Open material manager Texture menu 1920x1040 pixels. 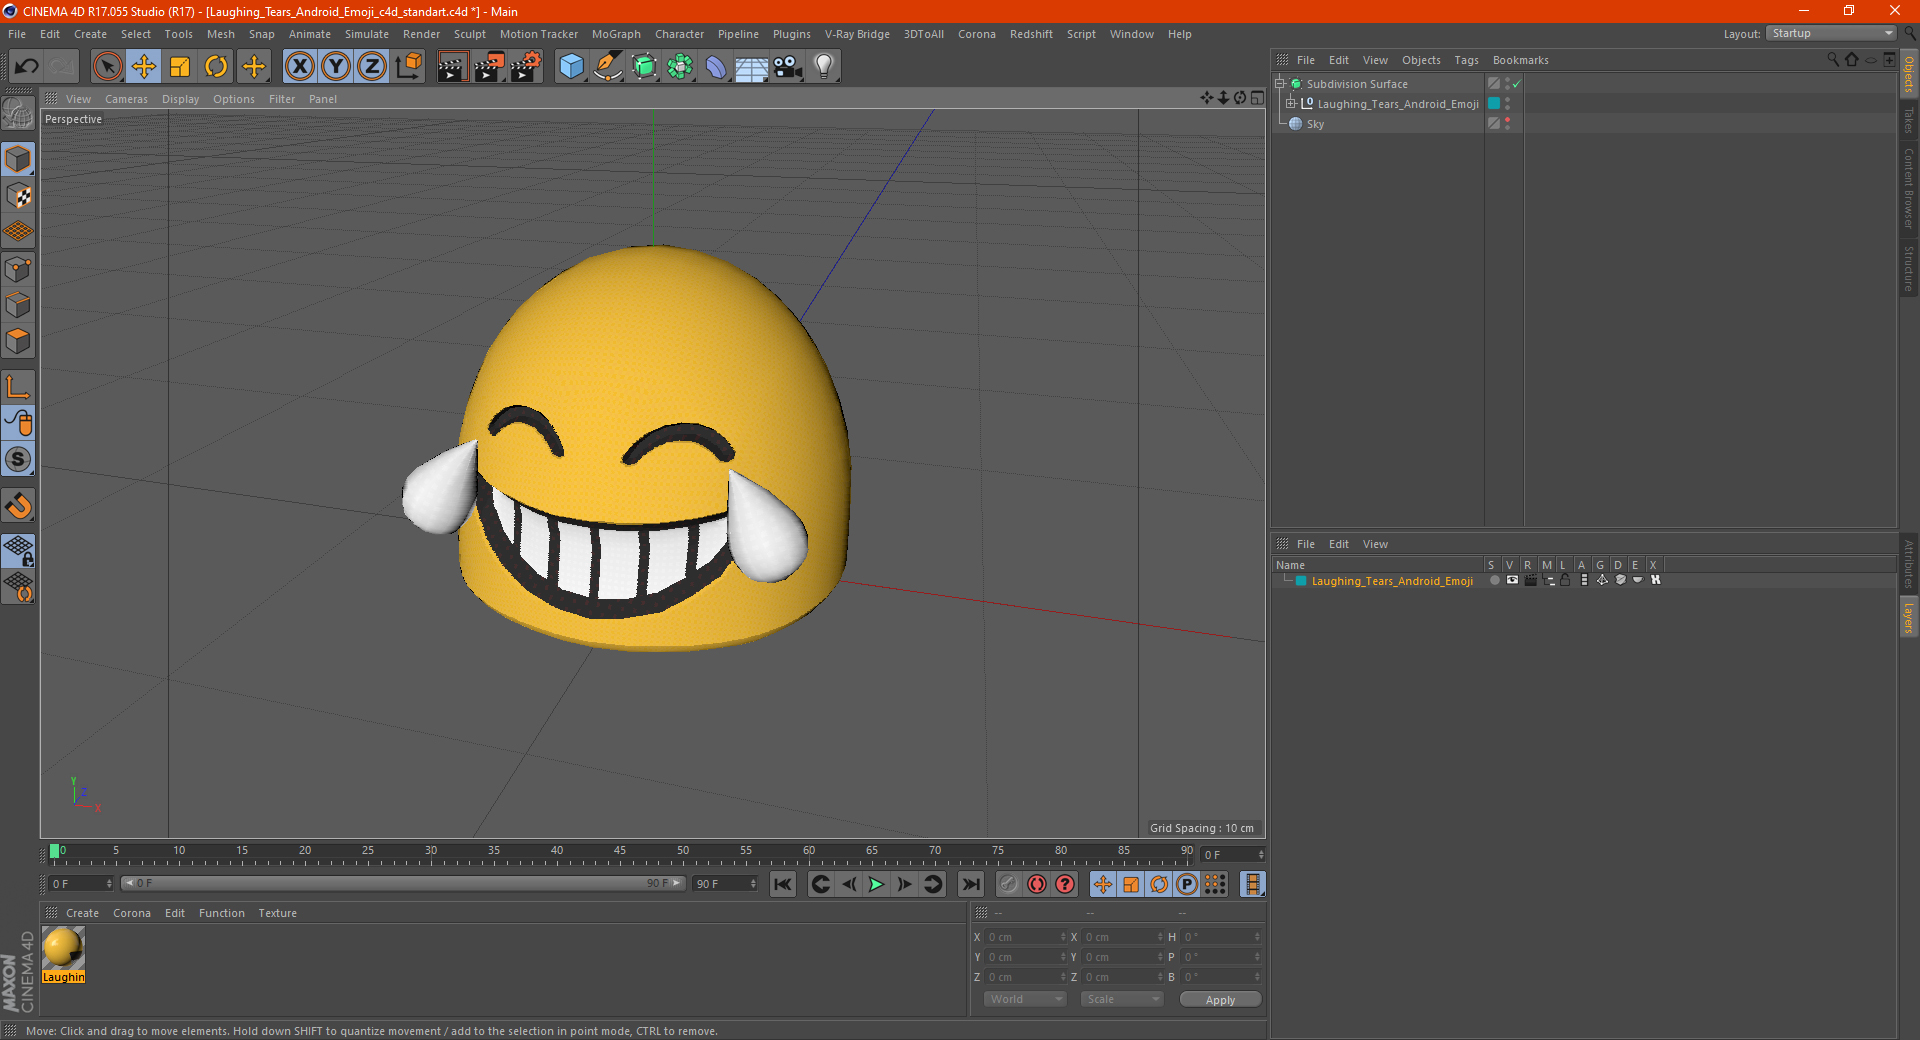coord(277,913)
